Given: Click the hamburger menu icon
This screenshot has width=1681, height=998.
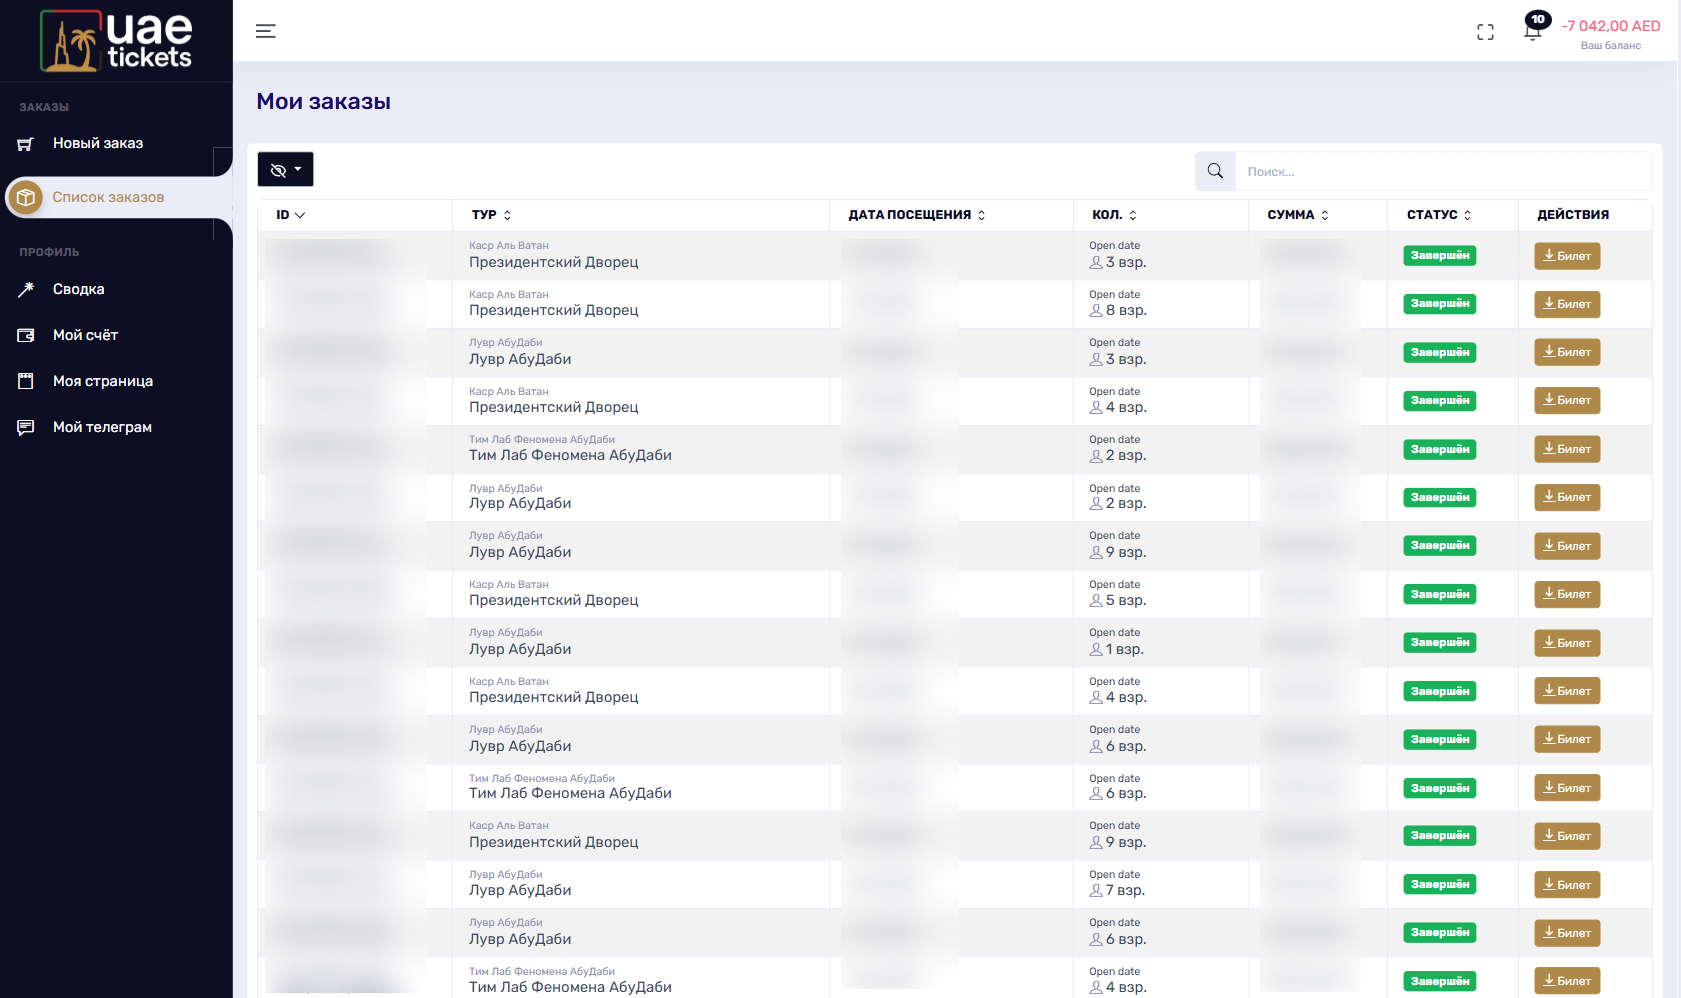Looking at the screenshot, I should point(265,31).
